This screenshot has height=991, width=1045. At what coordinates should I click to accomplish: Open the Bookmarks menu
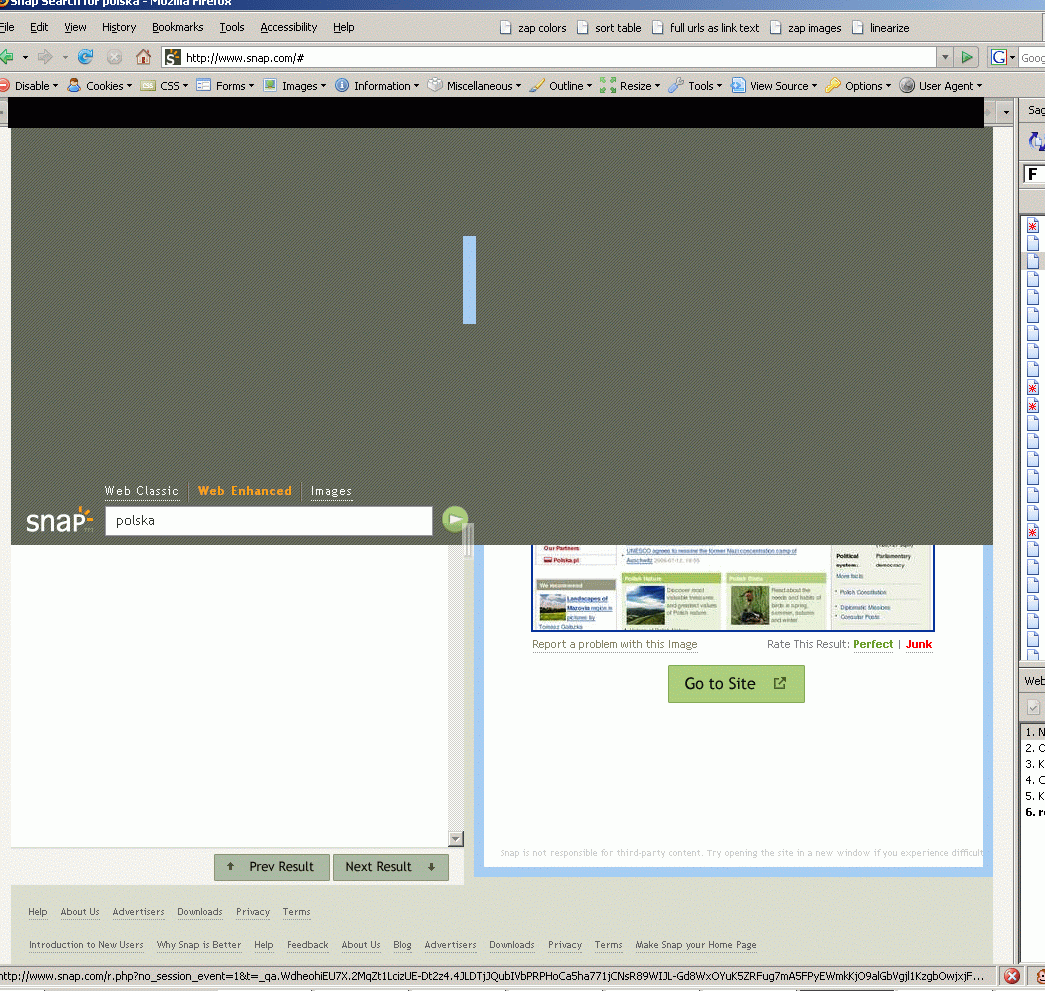coord(177,27)
